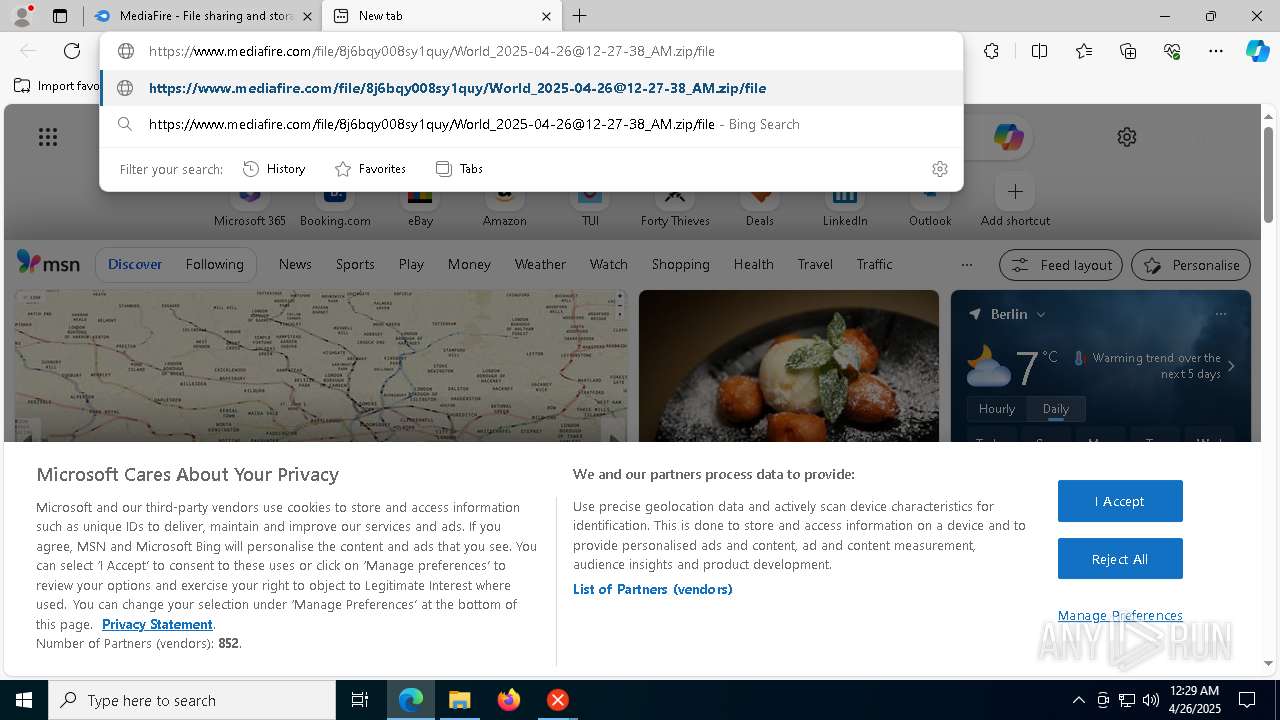Switch weather to Hourly view
This screenshot has width=1280, height=720.
996,409
